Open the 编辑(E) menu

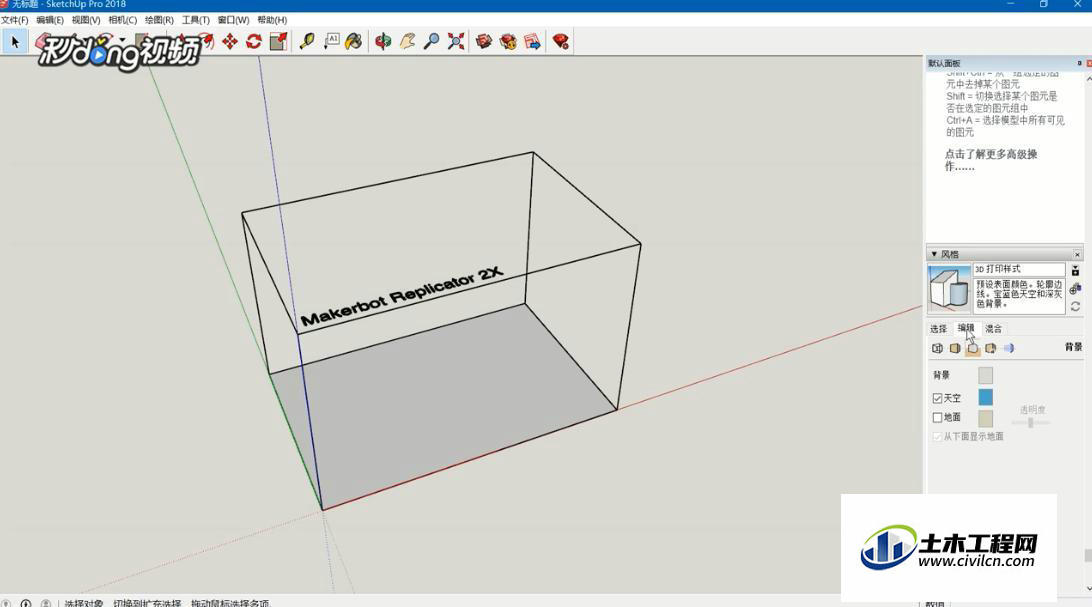click(49, 20)
